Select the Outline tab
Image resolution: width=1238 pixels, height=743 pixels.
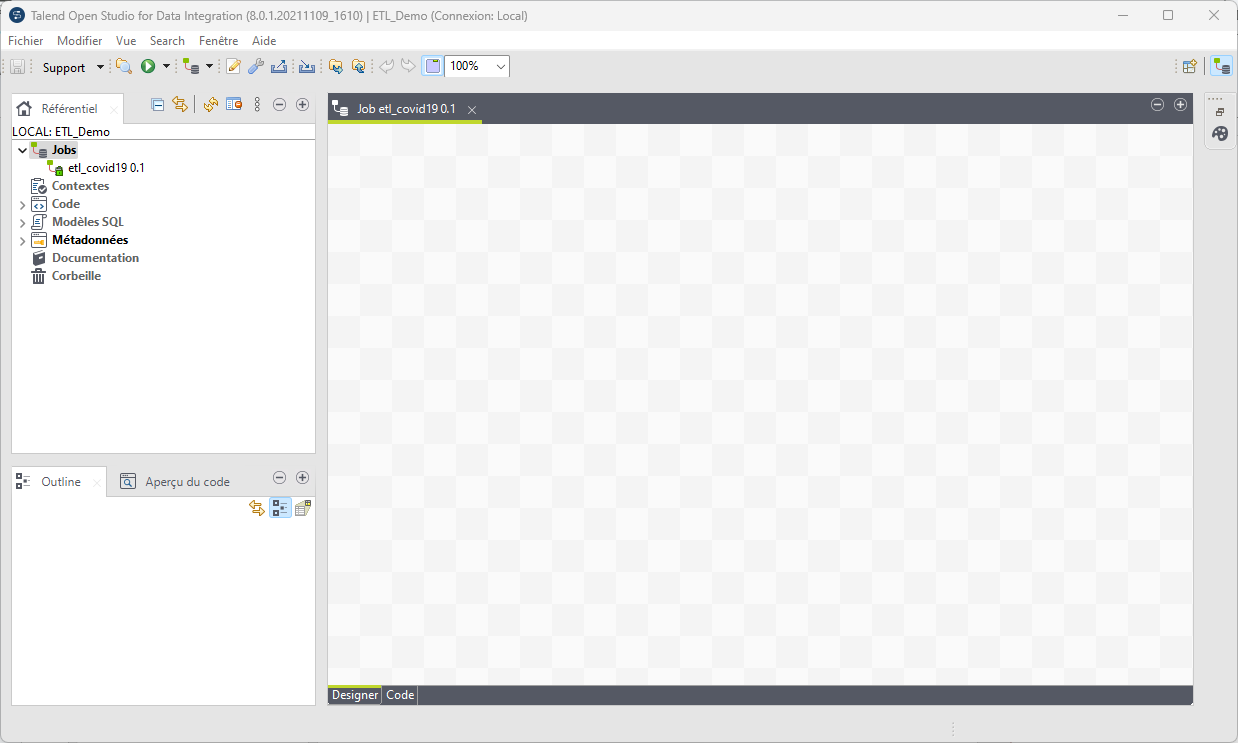click(x=57, y=481)
